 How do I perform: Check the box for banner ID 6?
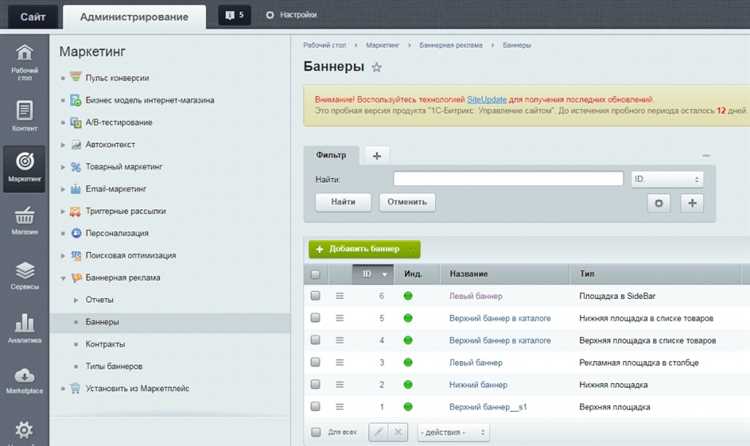click(x=315, y=296)
